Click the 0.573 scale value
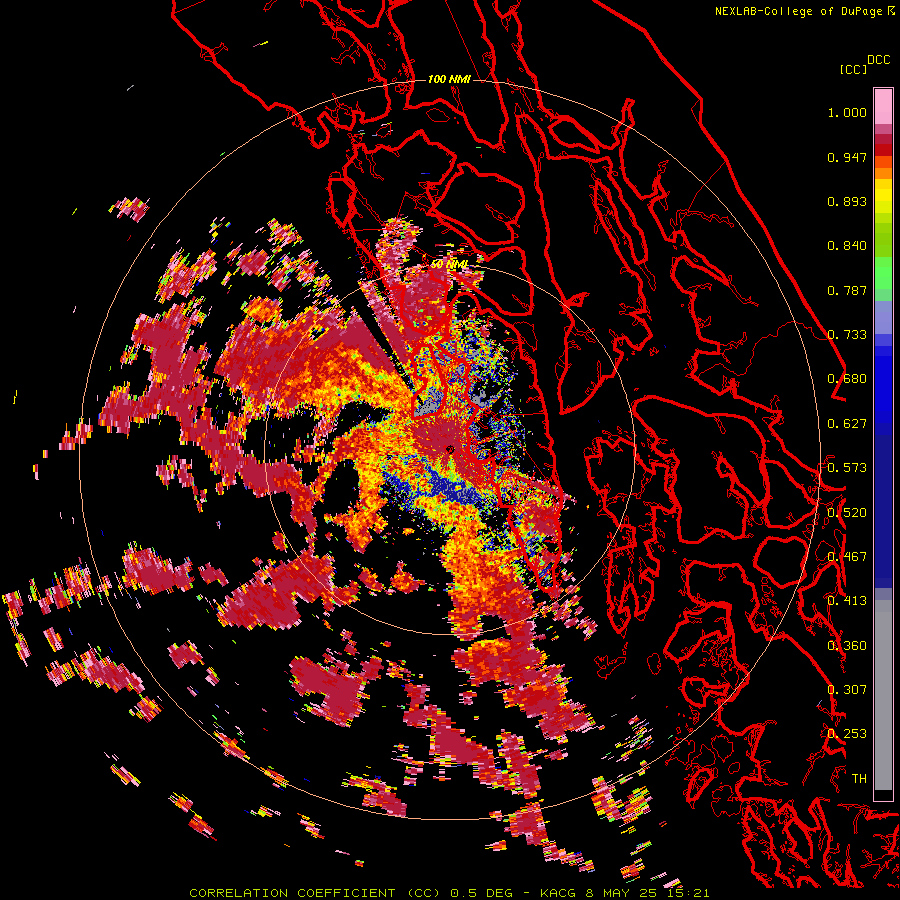This screenshot has width=900, height=900. [x=847, y=468]
